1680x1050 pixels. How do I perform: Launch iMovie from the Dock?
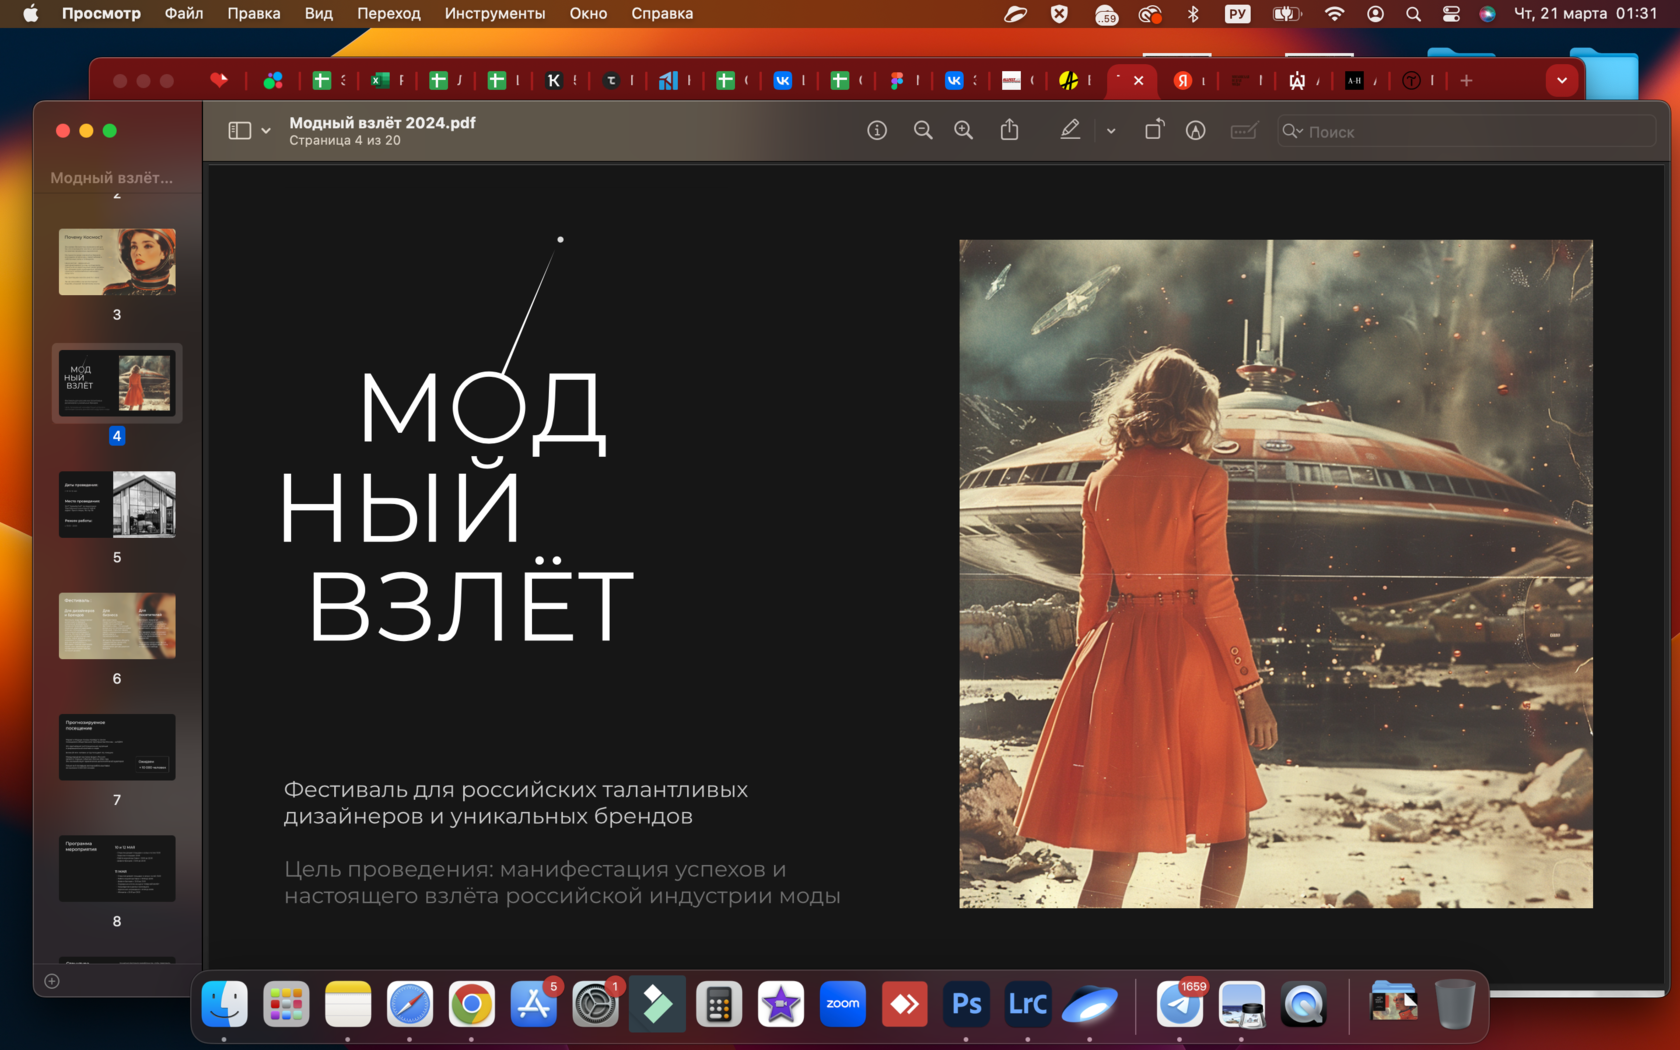point(781,1004)
